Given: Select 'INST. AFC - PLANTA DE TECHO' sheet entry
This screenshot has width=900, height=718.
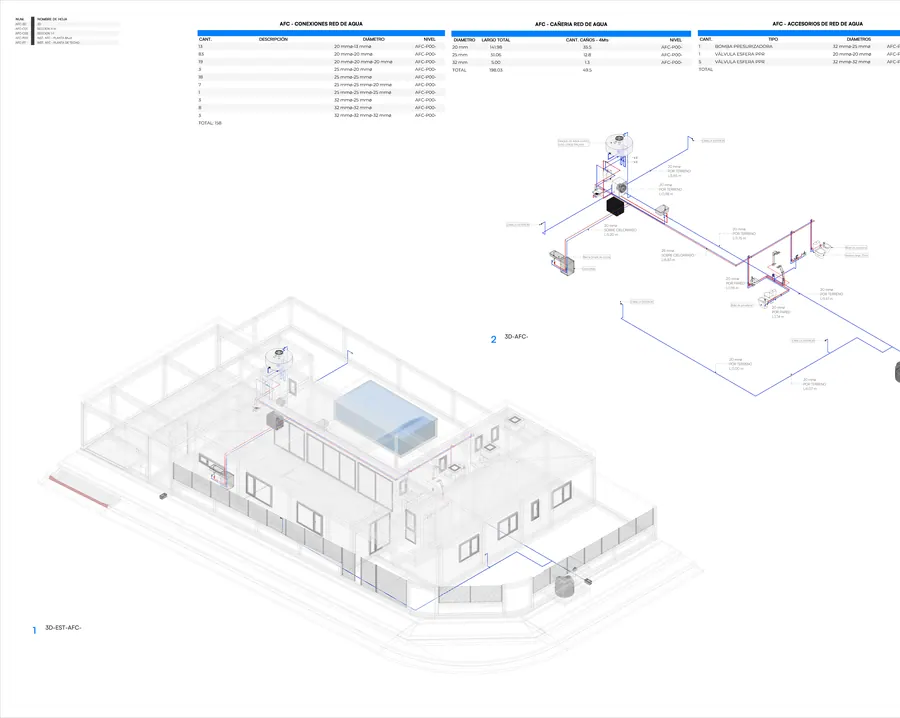Looking at the screenshot, I should (59, 42).
